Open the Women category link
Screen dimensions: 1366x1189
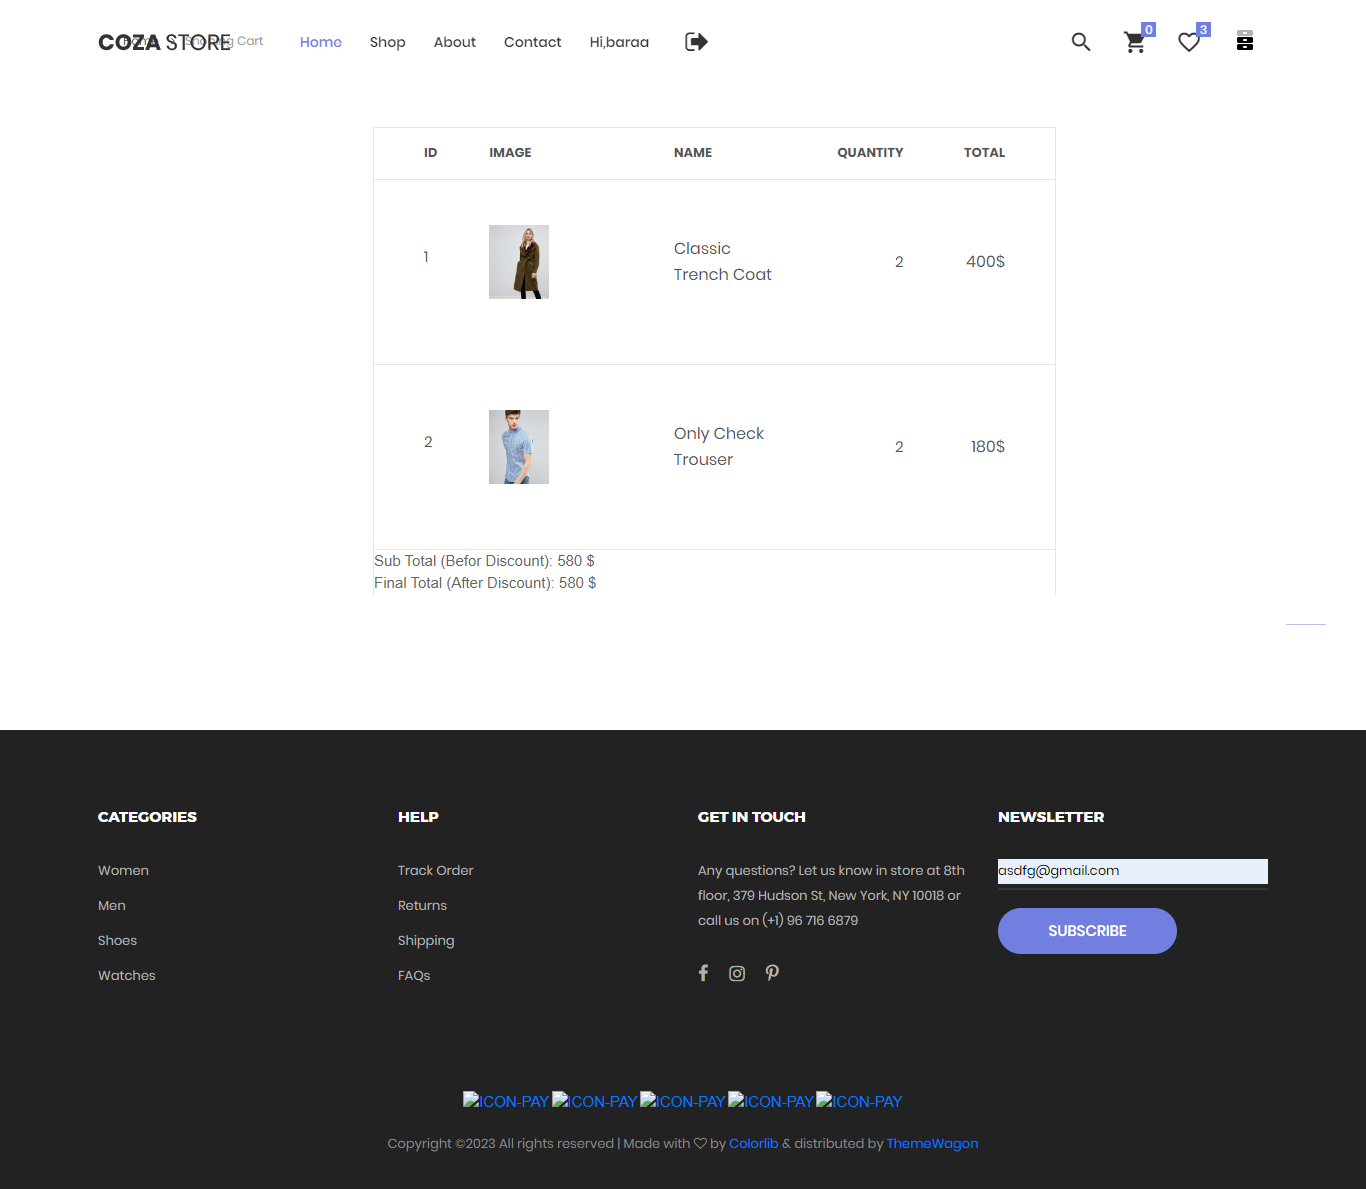123,871
